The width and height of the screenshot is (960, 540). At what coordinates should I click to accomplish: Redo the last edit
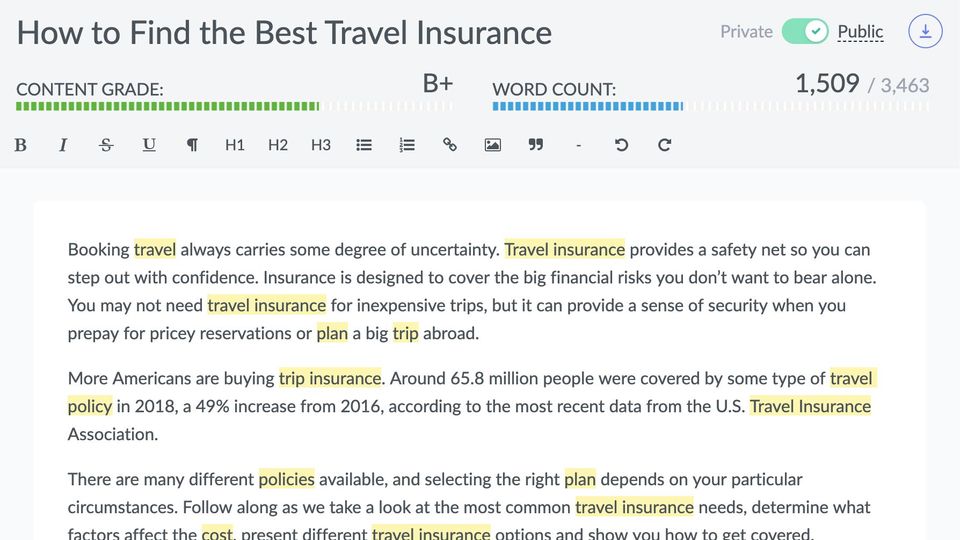pos(664,145)
